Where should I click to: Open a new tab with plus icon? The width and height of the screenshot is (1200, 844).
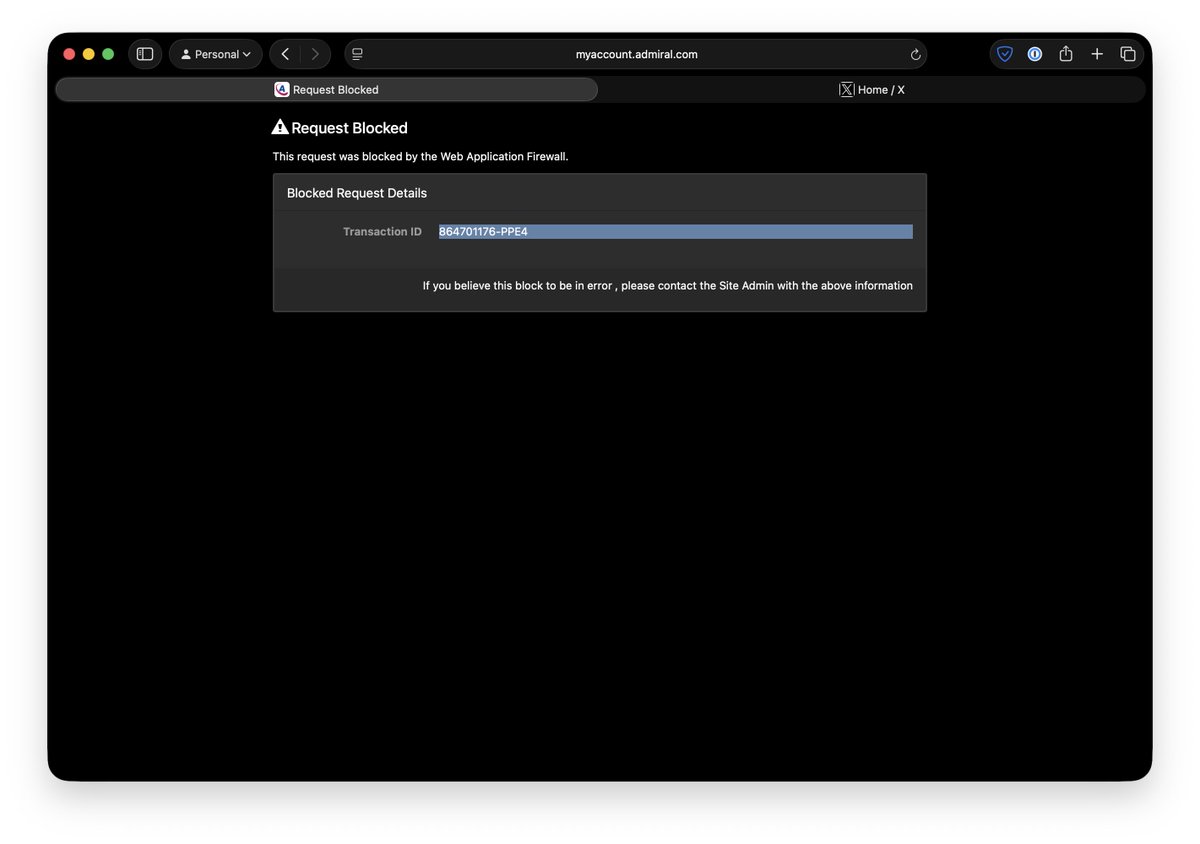tap(1097, 54)
